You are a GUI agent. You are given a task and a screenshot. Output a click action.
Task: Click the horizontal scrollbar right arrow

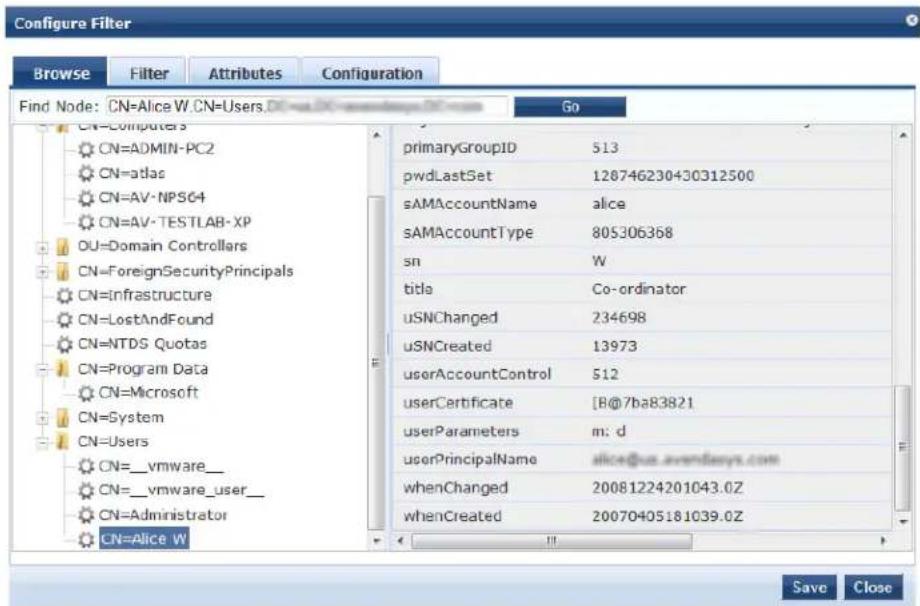point(883,540)
